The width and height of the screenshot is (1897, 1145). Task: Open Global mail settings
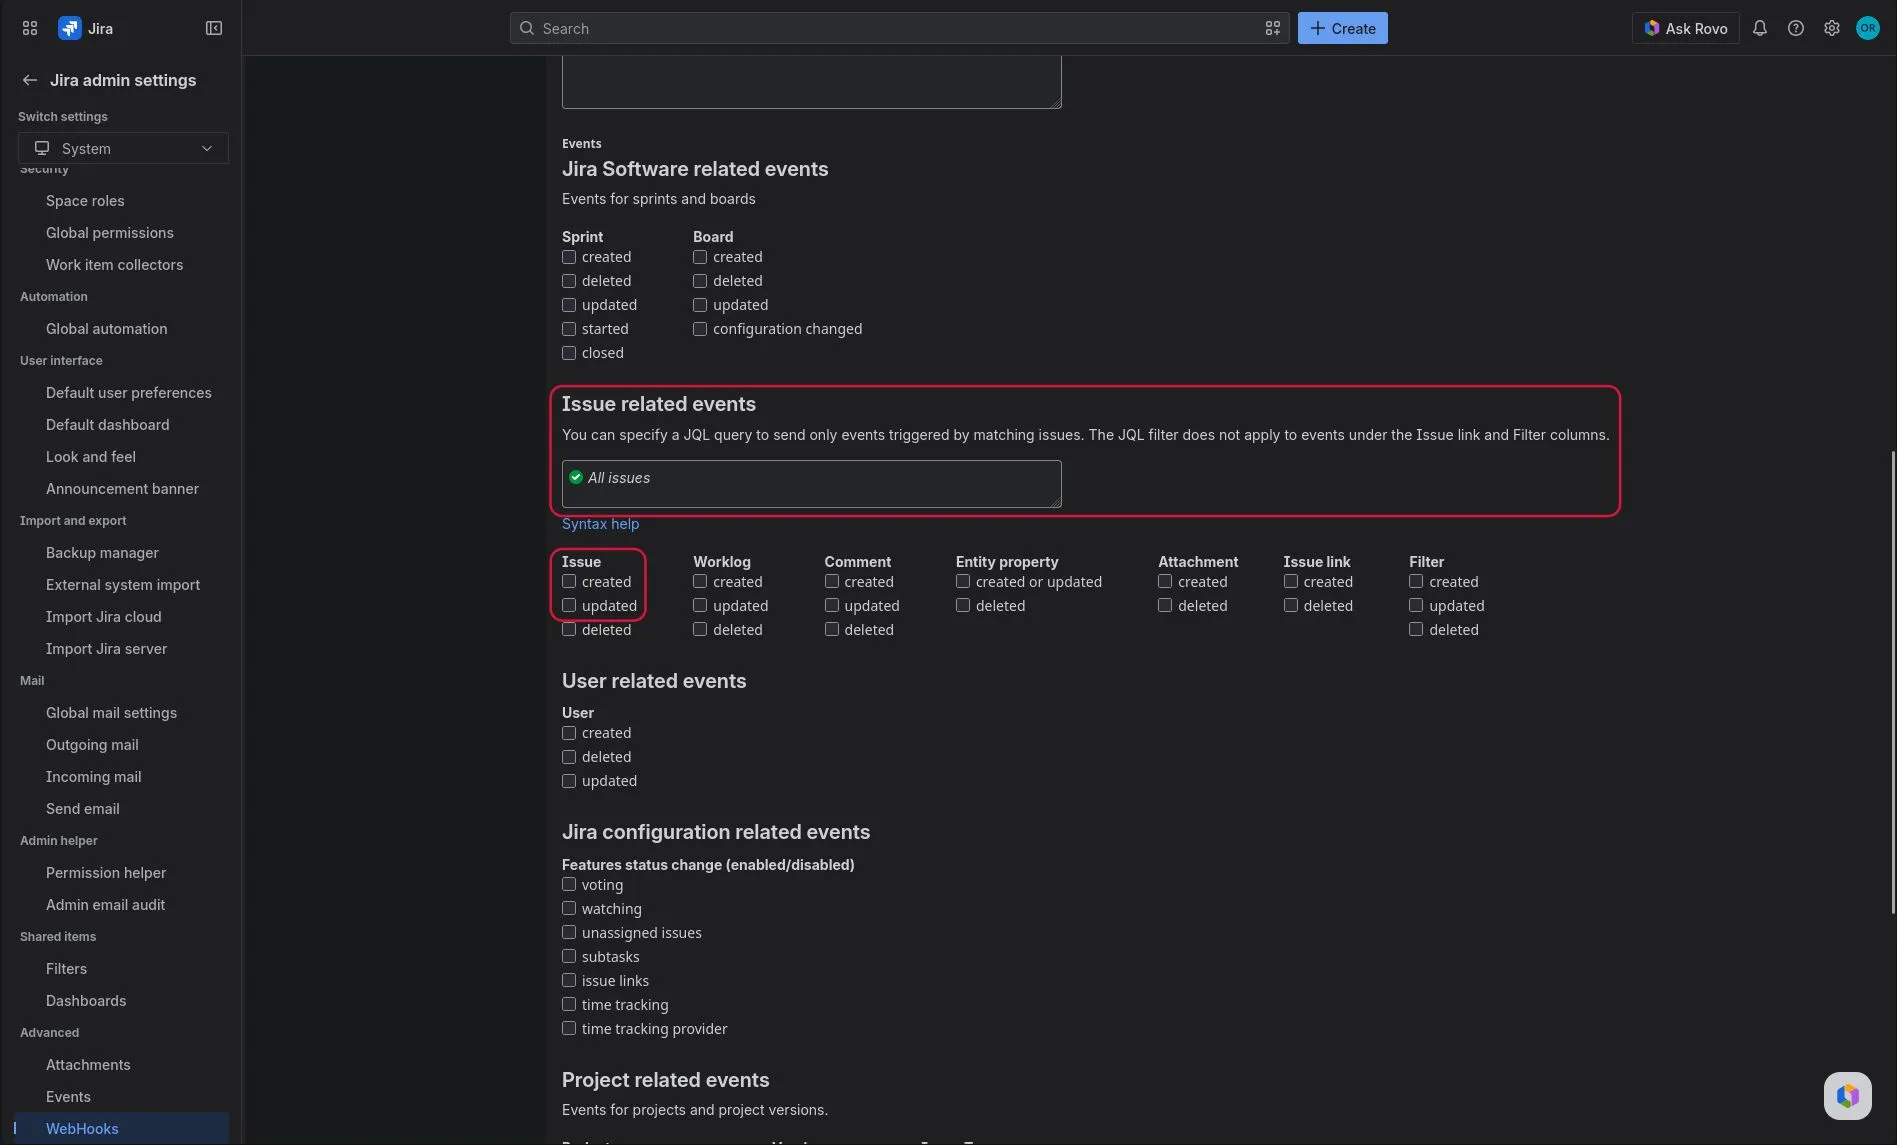pyautogui.click(x=111, y=713)
